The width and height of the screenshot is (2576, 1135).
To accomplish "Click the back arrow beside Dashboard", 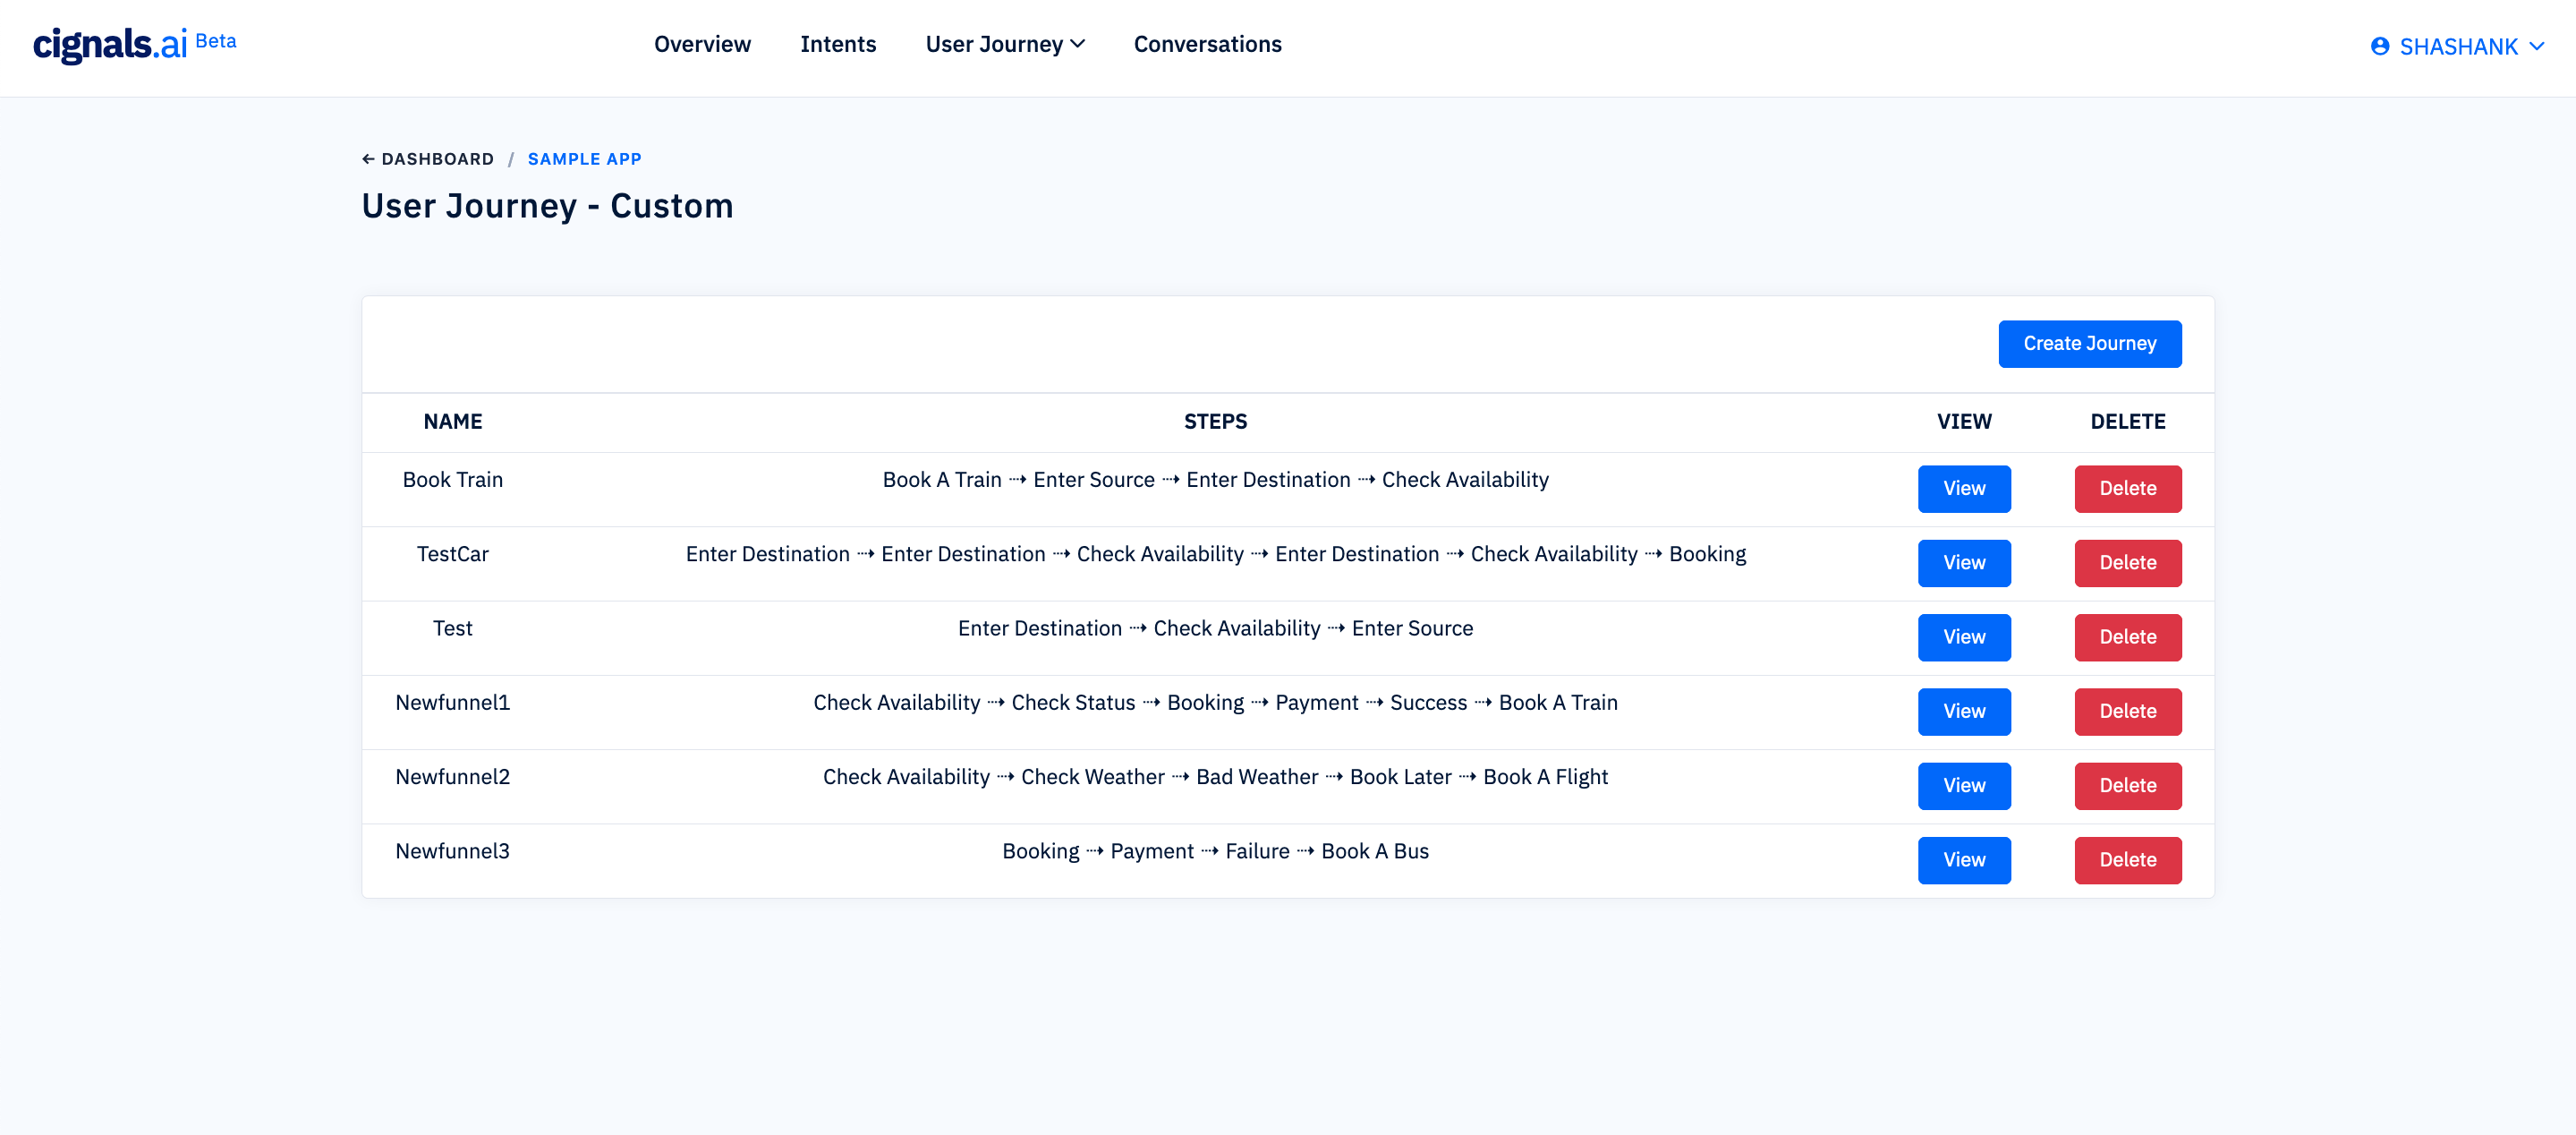I will [368, 159].
